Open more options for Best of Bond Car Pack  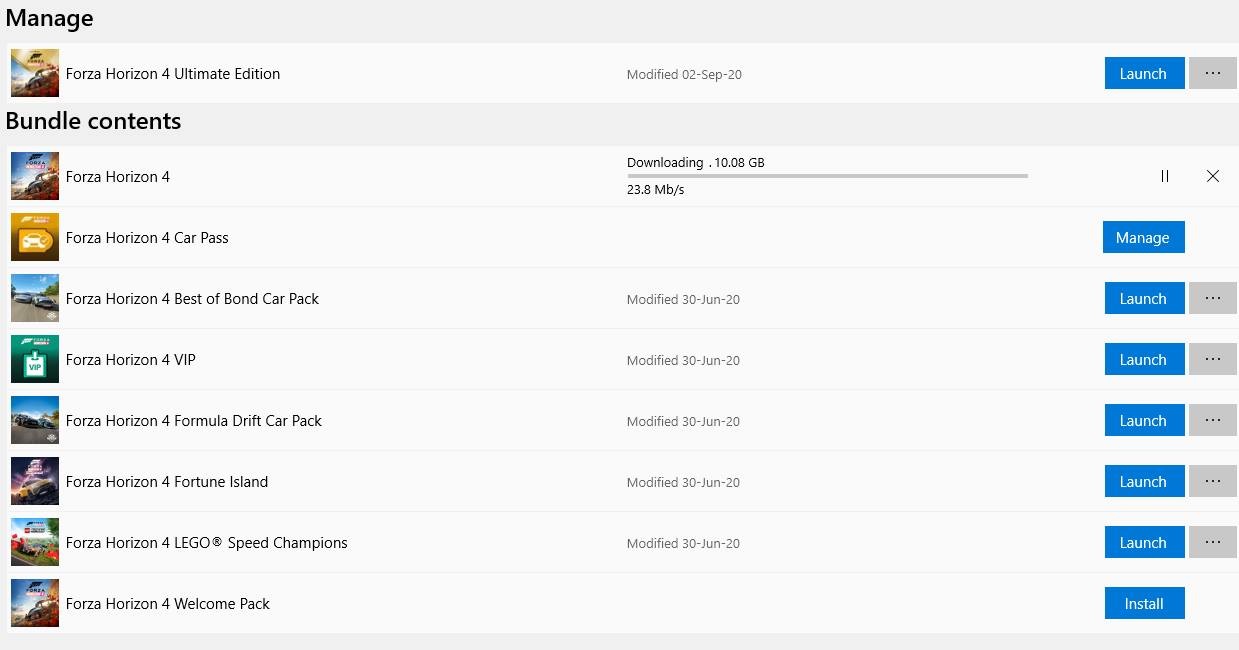tap(1212, 298)
